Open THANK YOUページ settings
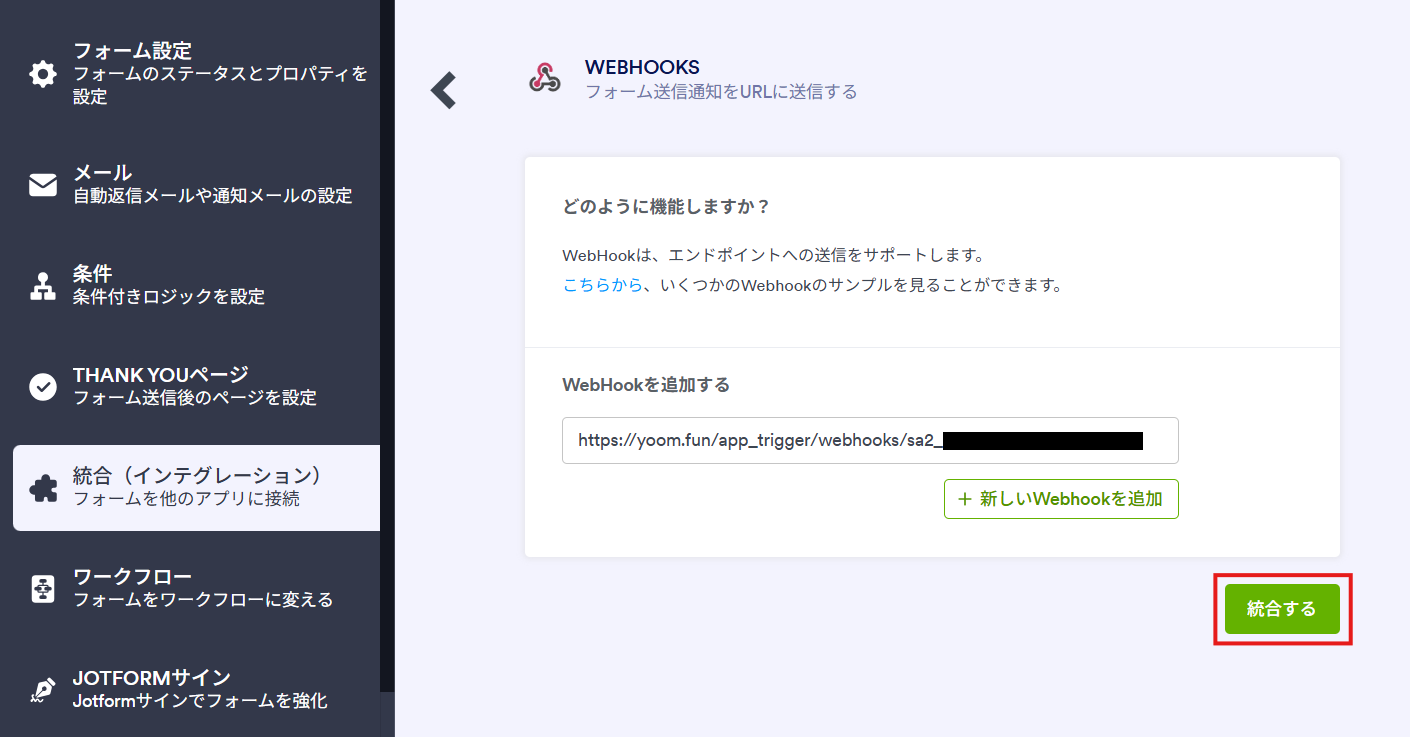Screen dimensions: 1410x737 (196, 387)
